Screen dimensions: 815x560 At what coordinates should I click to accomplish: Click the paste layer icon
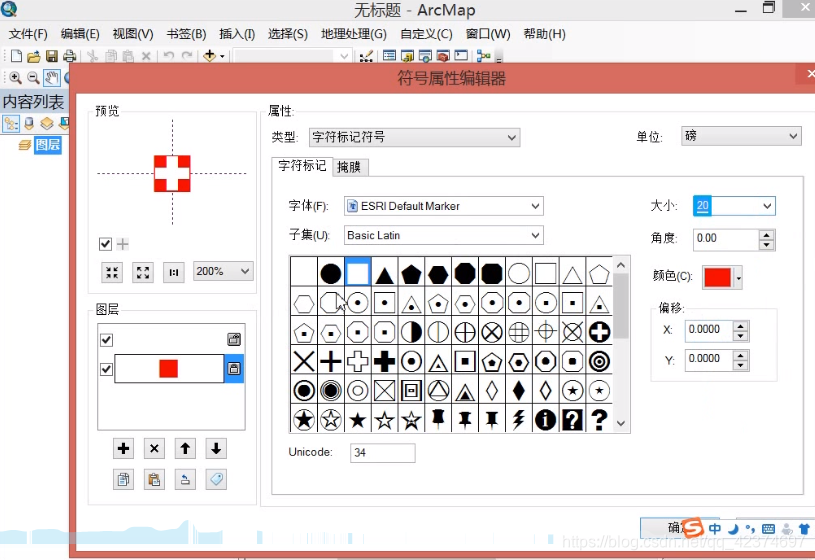[154, 479]
